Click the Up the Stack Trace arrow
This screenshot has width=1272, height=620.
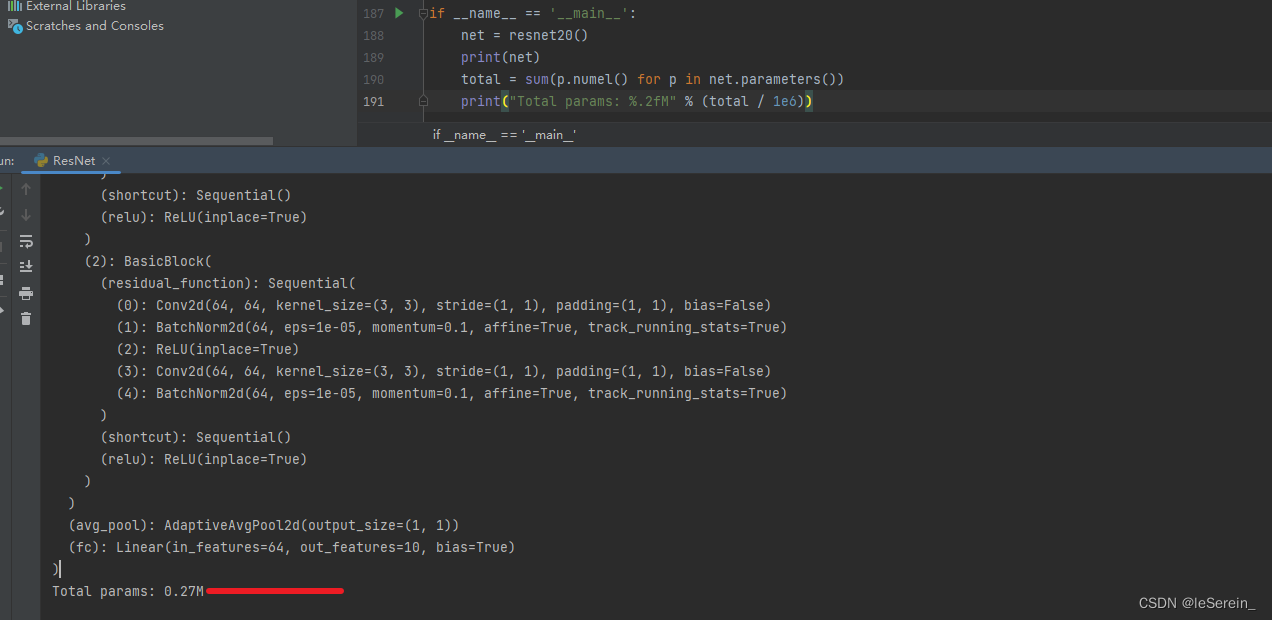[26, 189]
